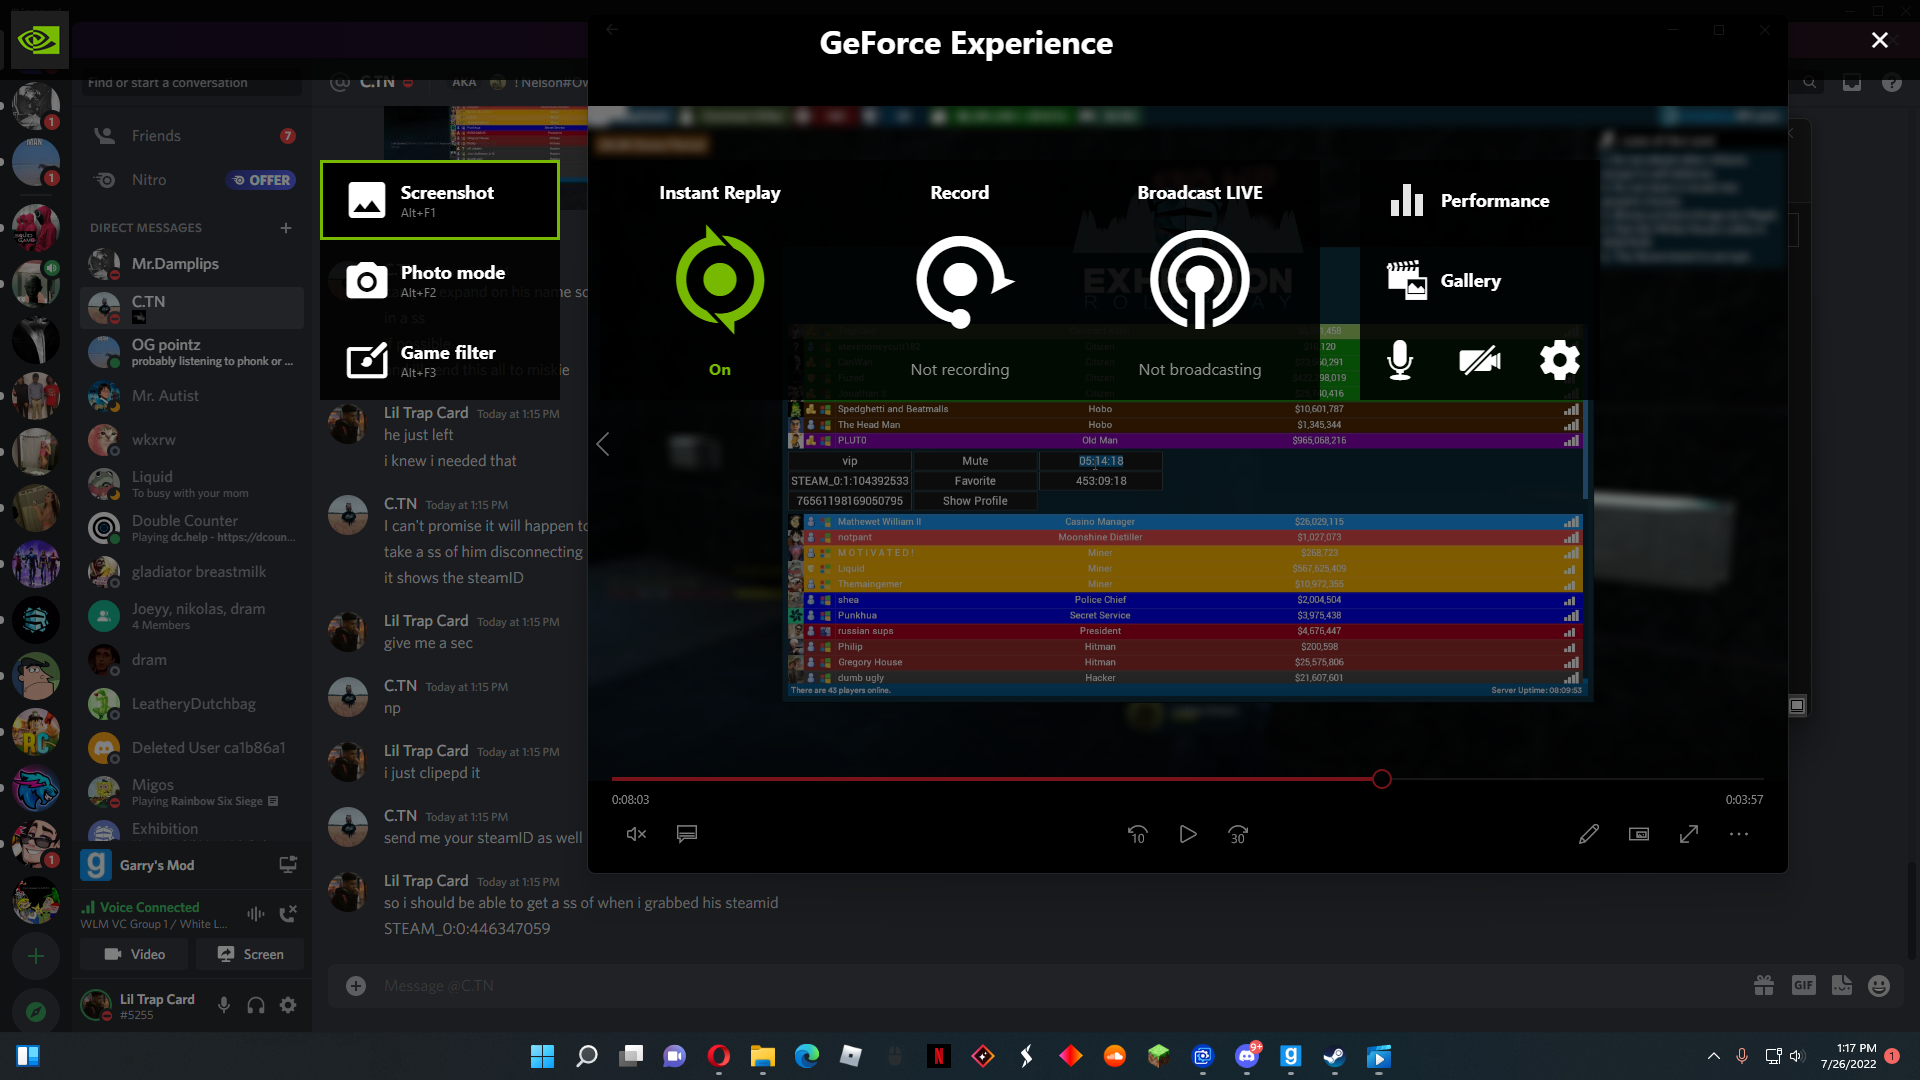Viewport: 1920px width, 1080px height.
Task: Open Nitro page in Discord
Action: 192,180
